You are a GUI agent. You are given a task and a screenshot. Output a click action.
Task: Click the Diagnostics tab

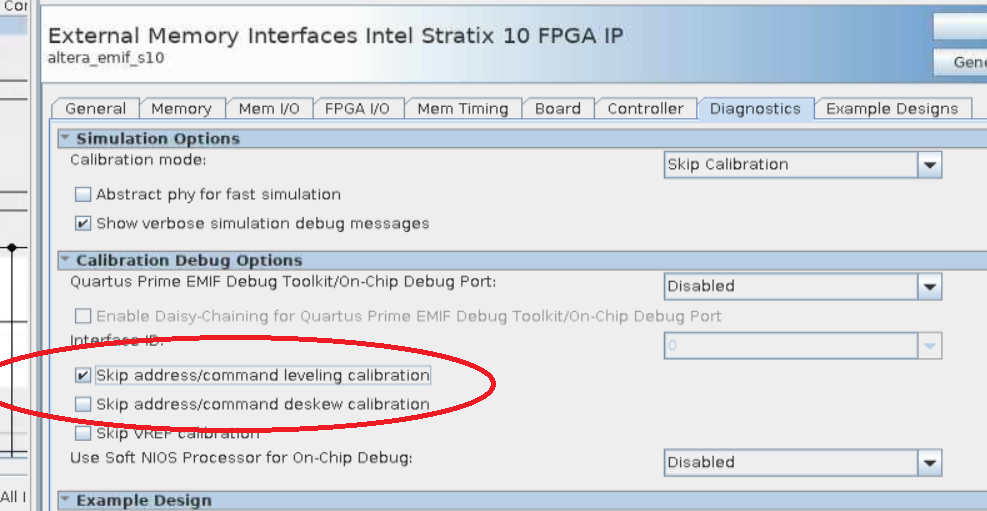pos(755,109)
